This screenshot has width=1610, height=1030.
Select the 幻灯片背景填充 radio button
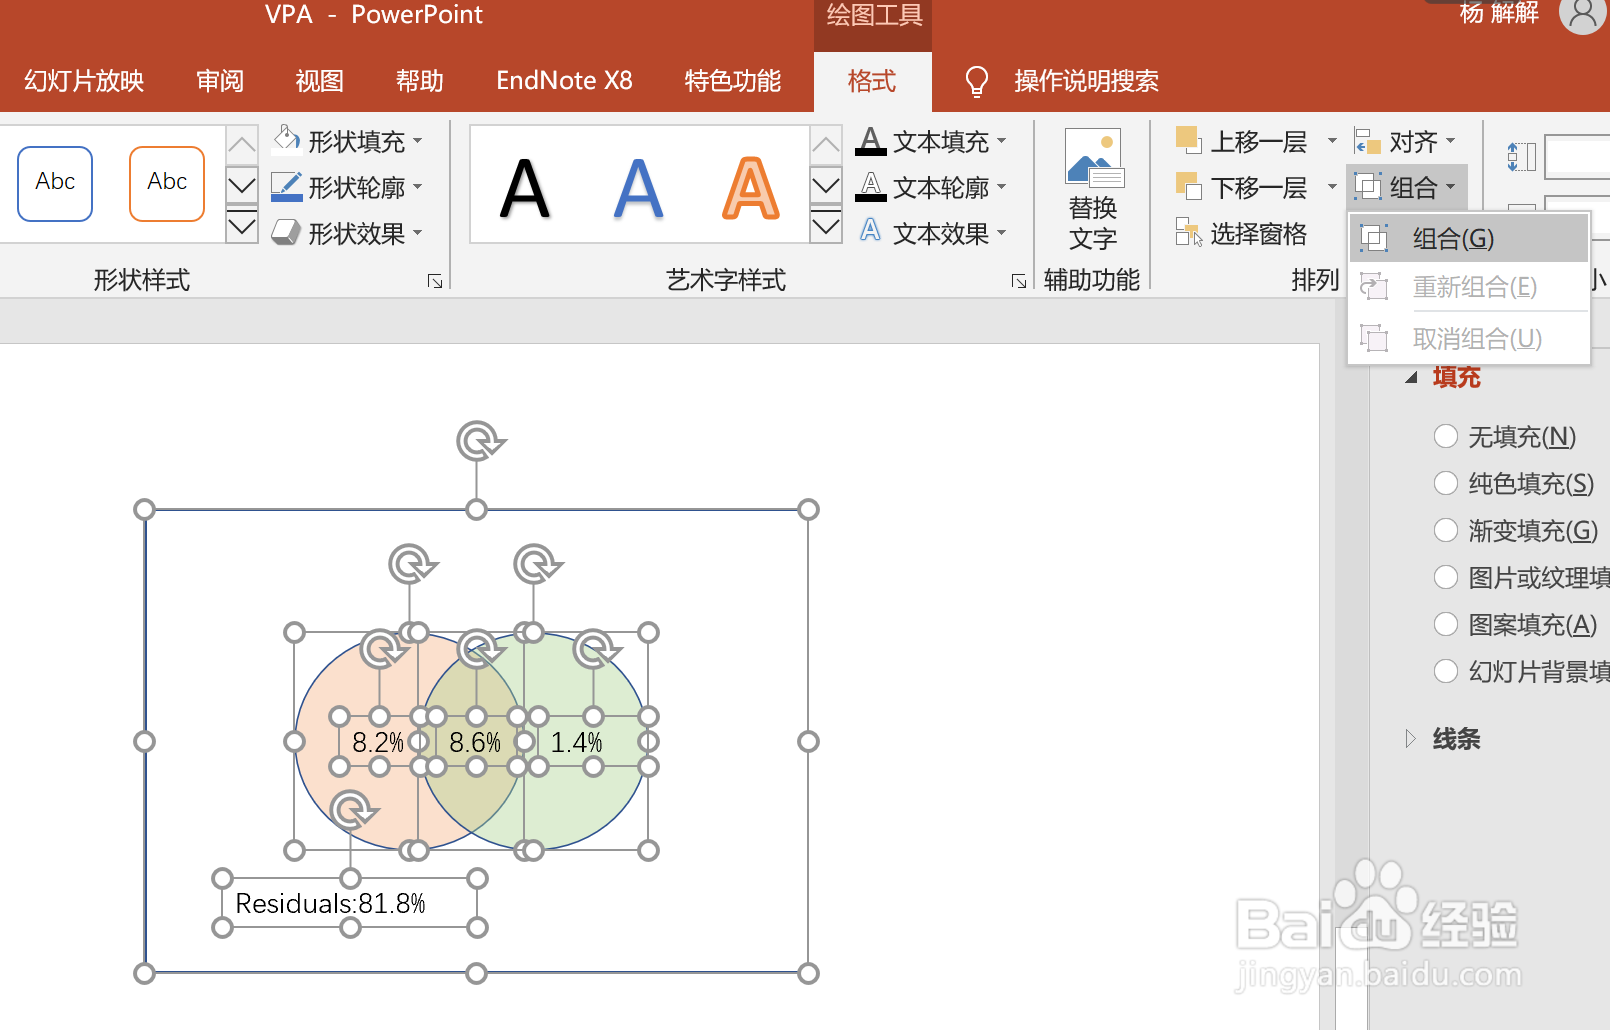1446,671
